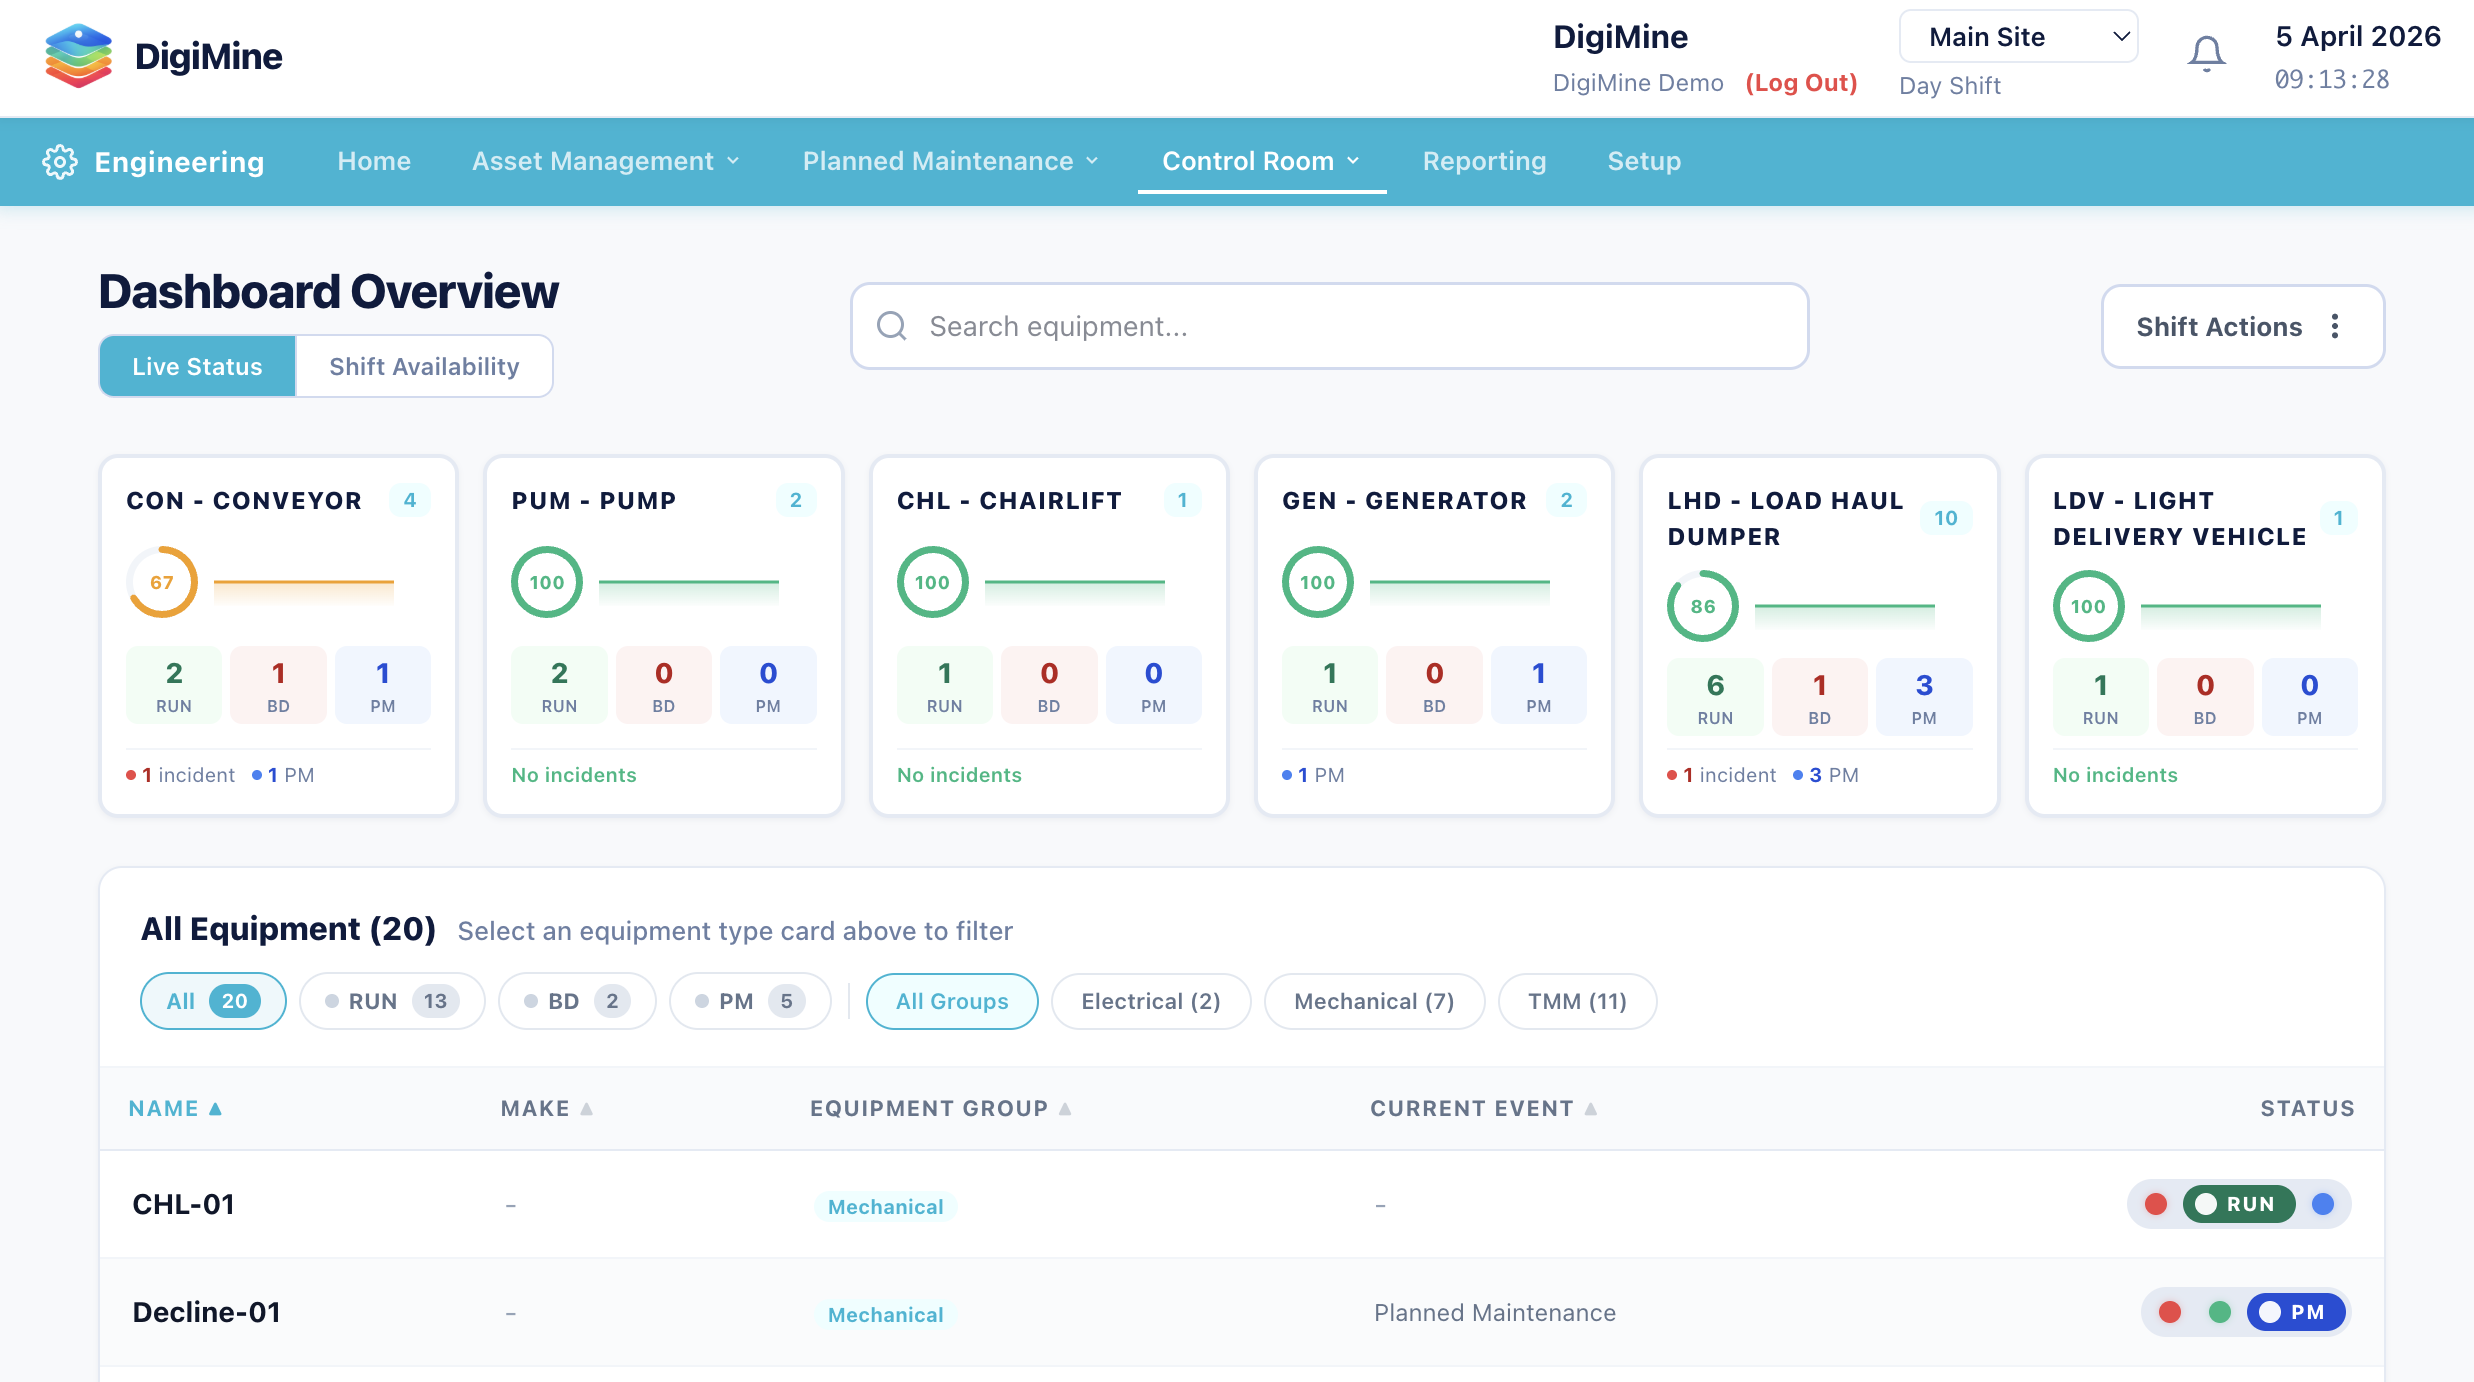Click the DigiMine layered logo

tap(78, 56)
